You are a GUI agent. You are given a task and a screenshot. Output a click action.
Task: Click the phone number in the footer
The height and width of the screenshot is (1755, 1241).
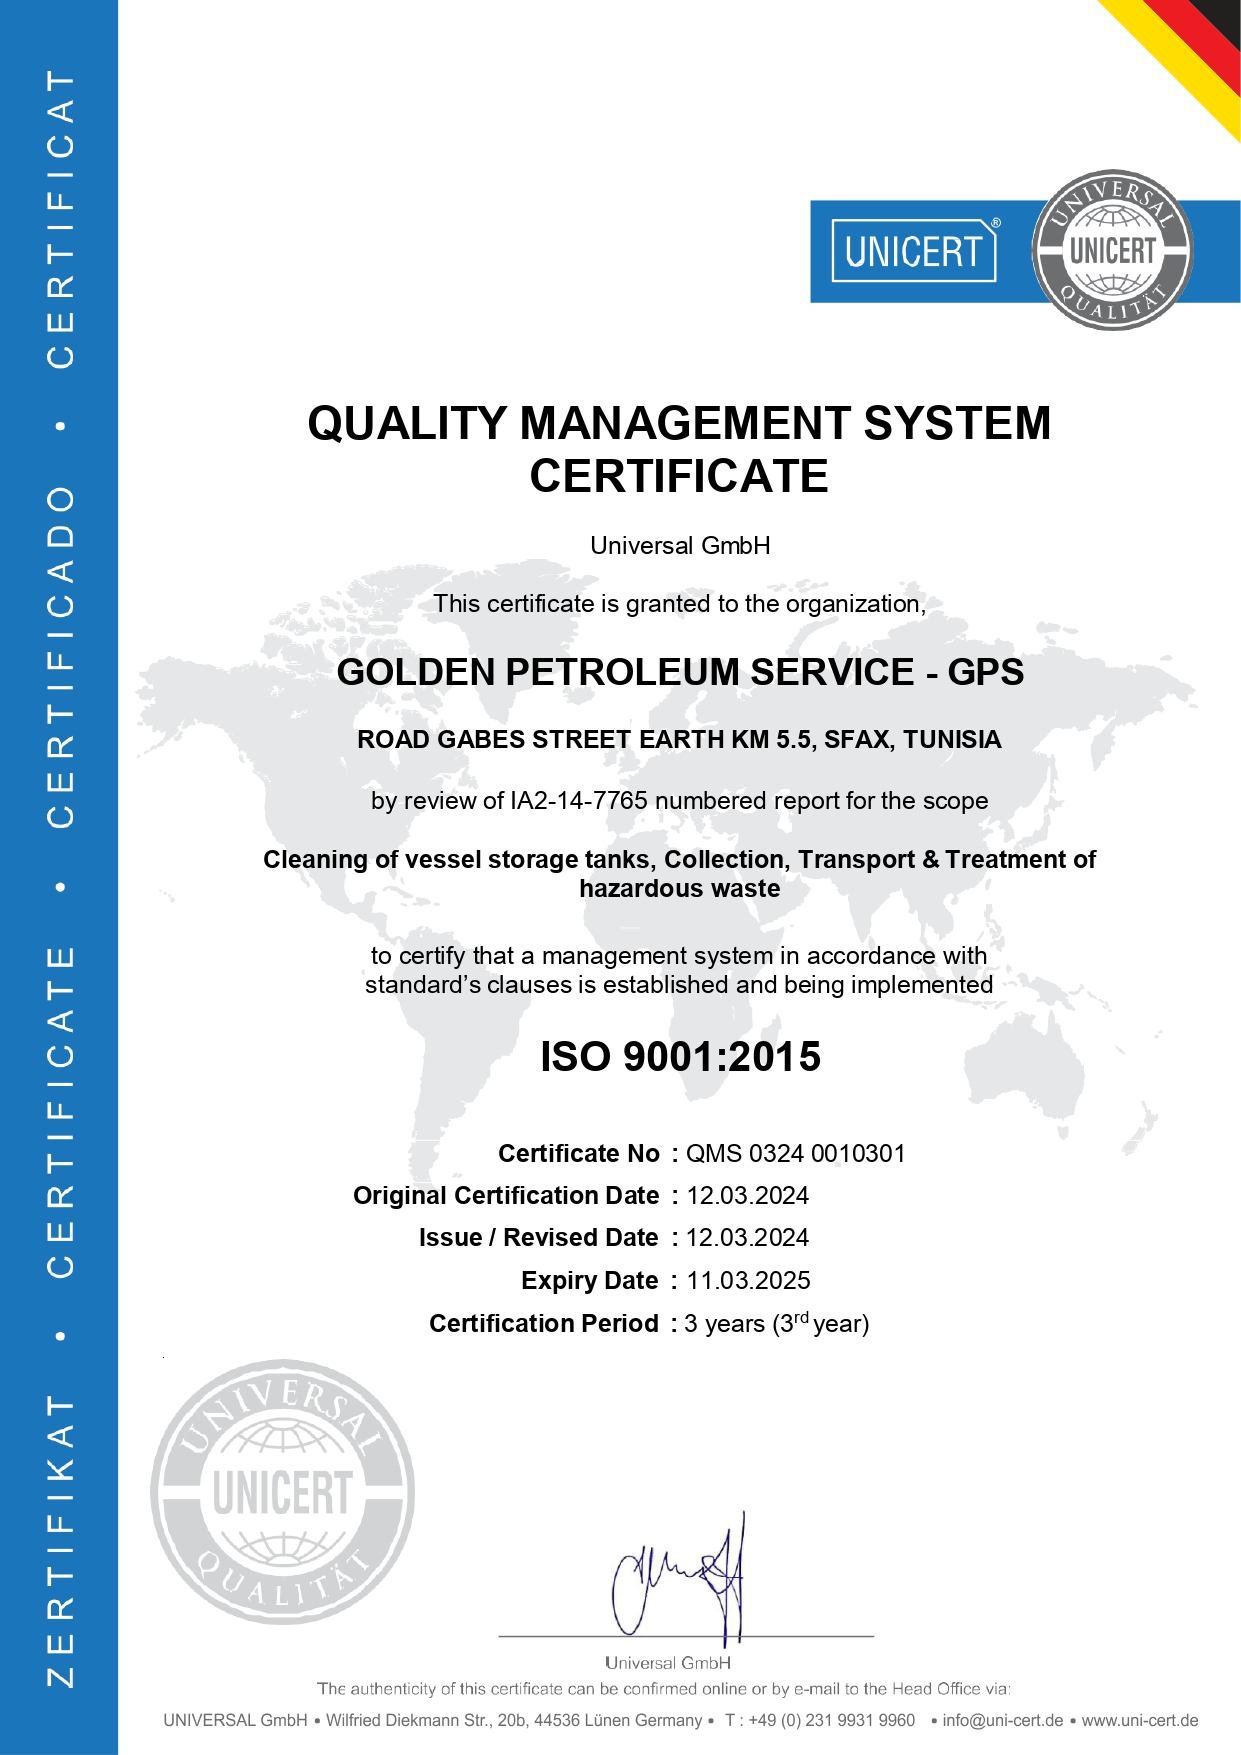[820, 1720]
